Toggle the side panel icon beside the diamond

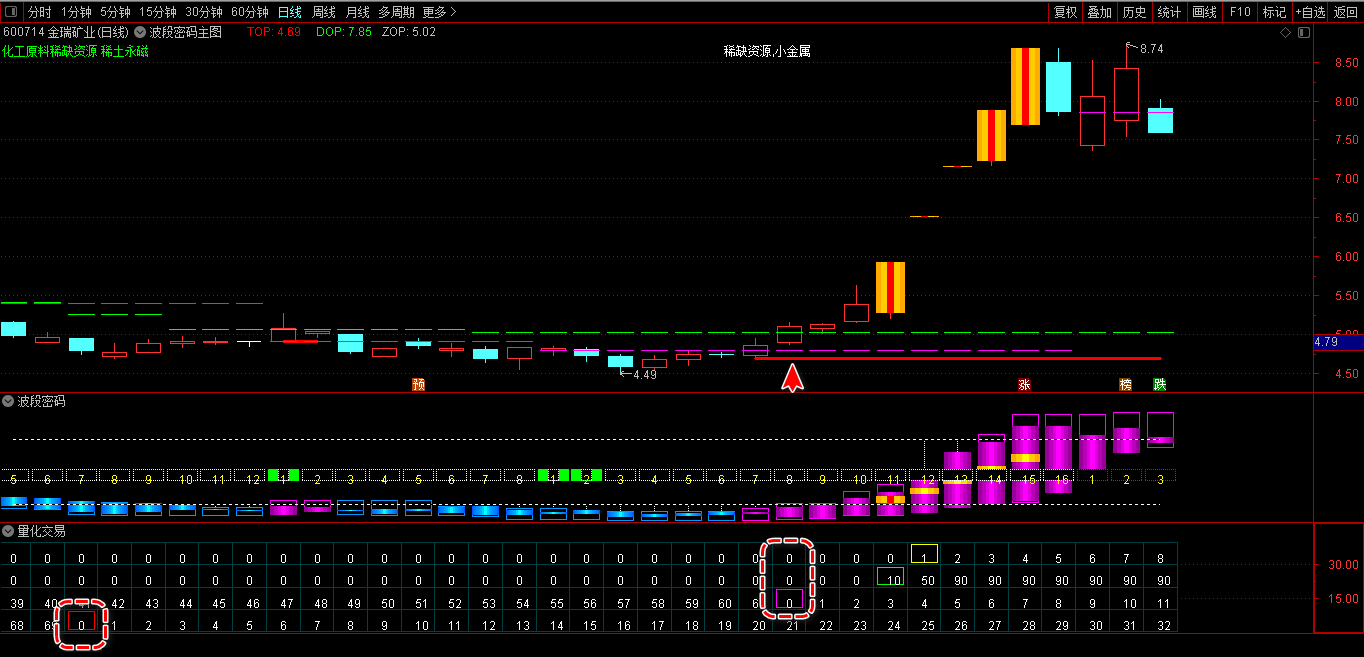(x=1304, y=32)
